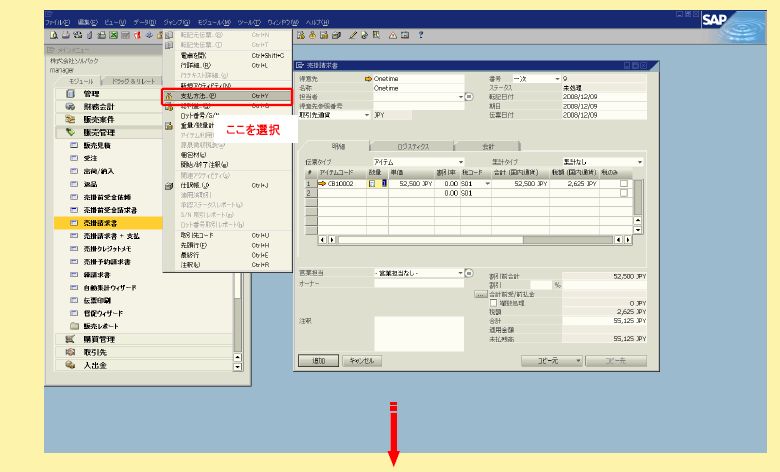Open the 番号 一次 series dropdown
This screenshot has width=780, height=472.
point(557,79)
